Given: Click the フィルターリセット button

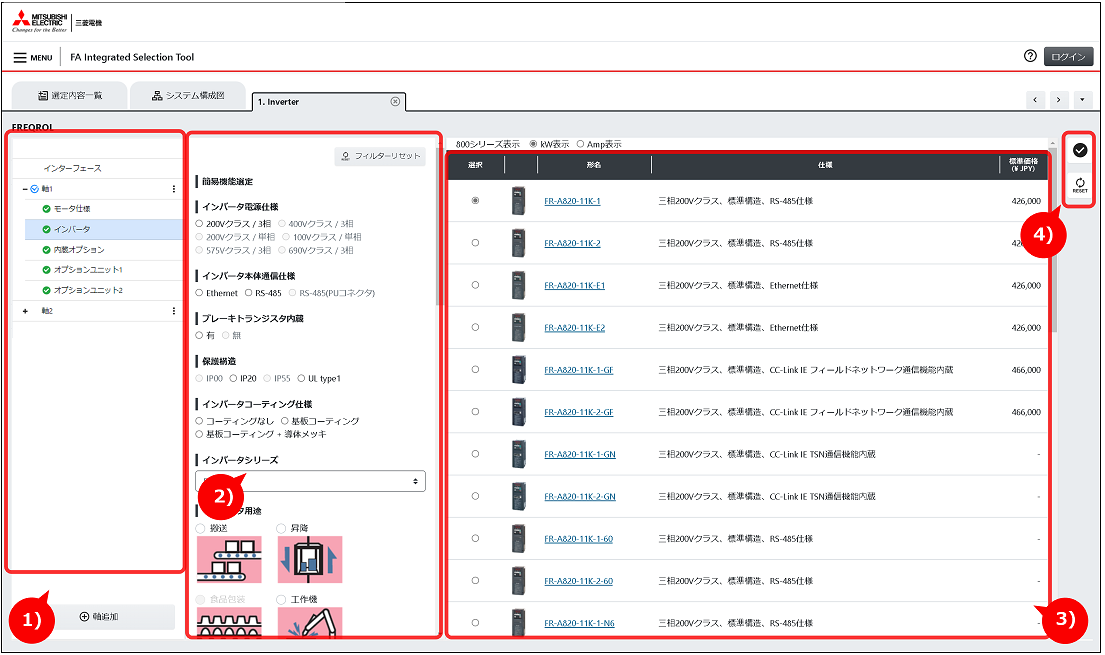Looking at the screenshot, I should 381,157.
